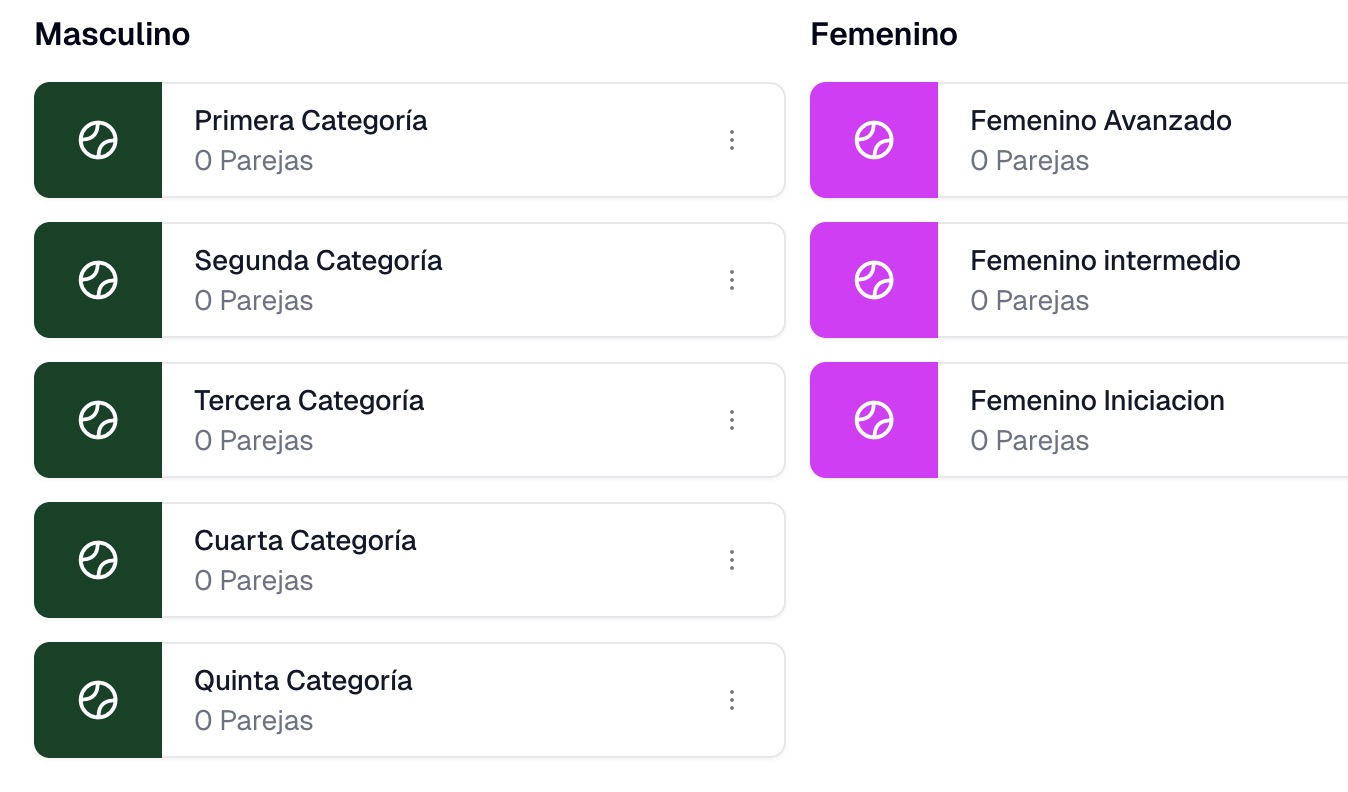
Task: Click the Masculino section heading
Action: coord(112,35)
